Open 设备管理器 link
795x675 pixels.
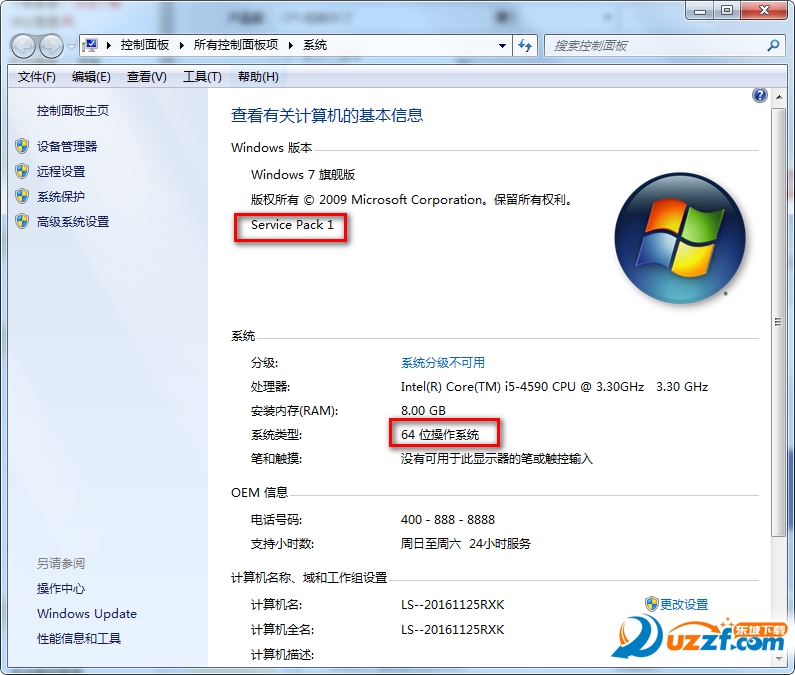point(67,147)
